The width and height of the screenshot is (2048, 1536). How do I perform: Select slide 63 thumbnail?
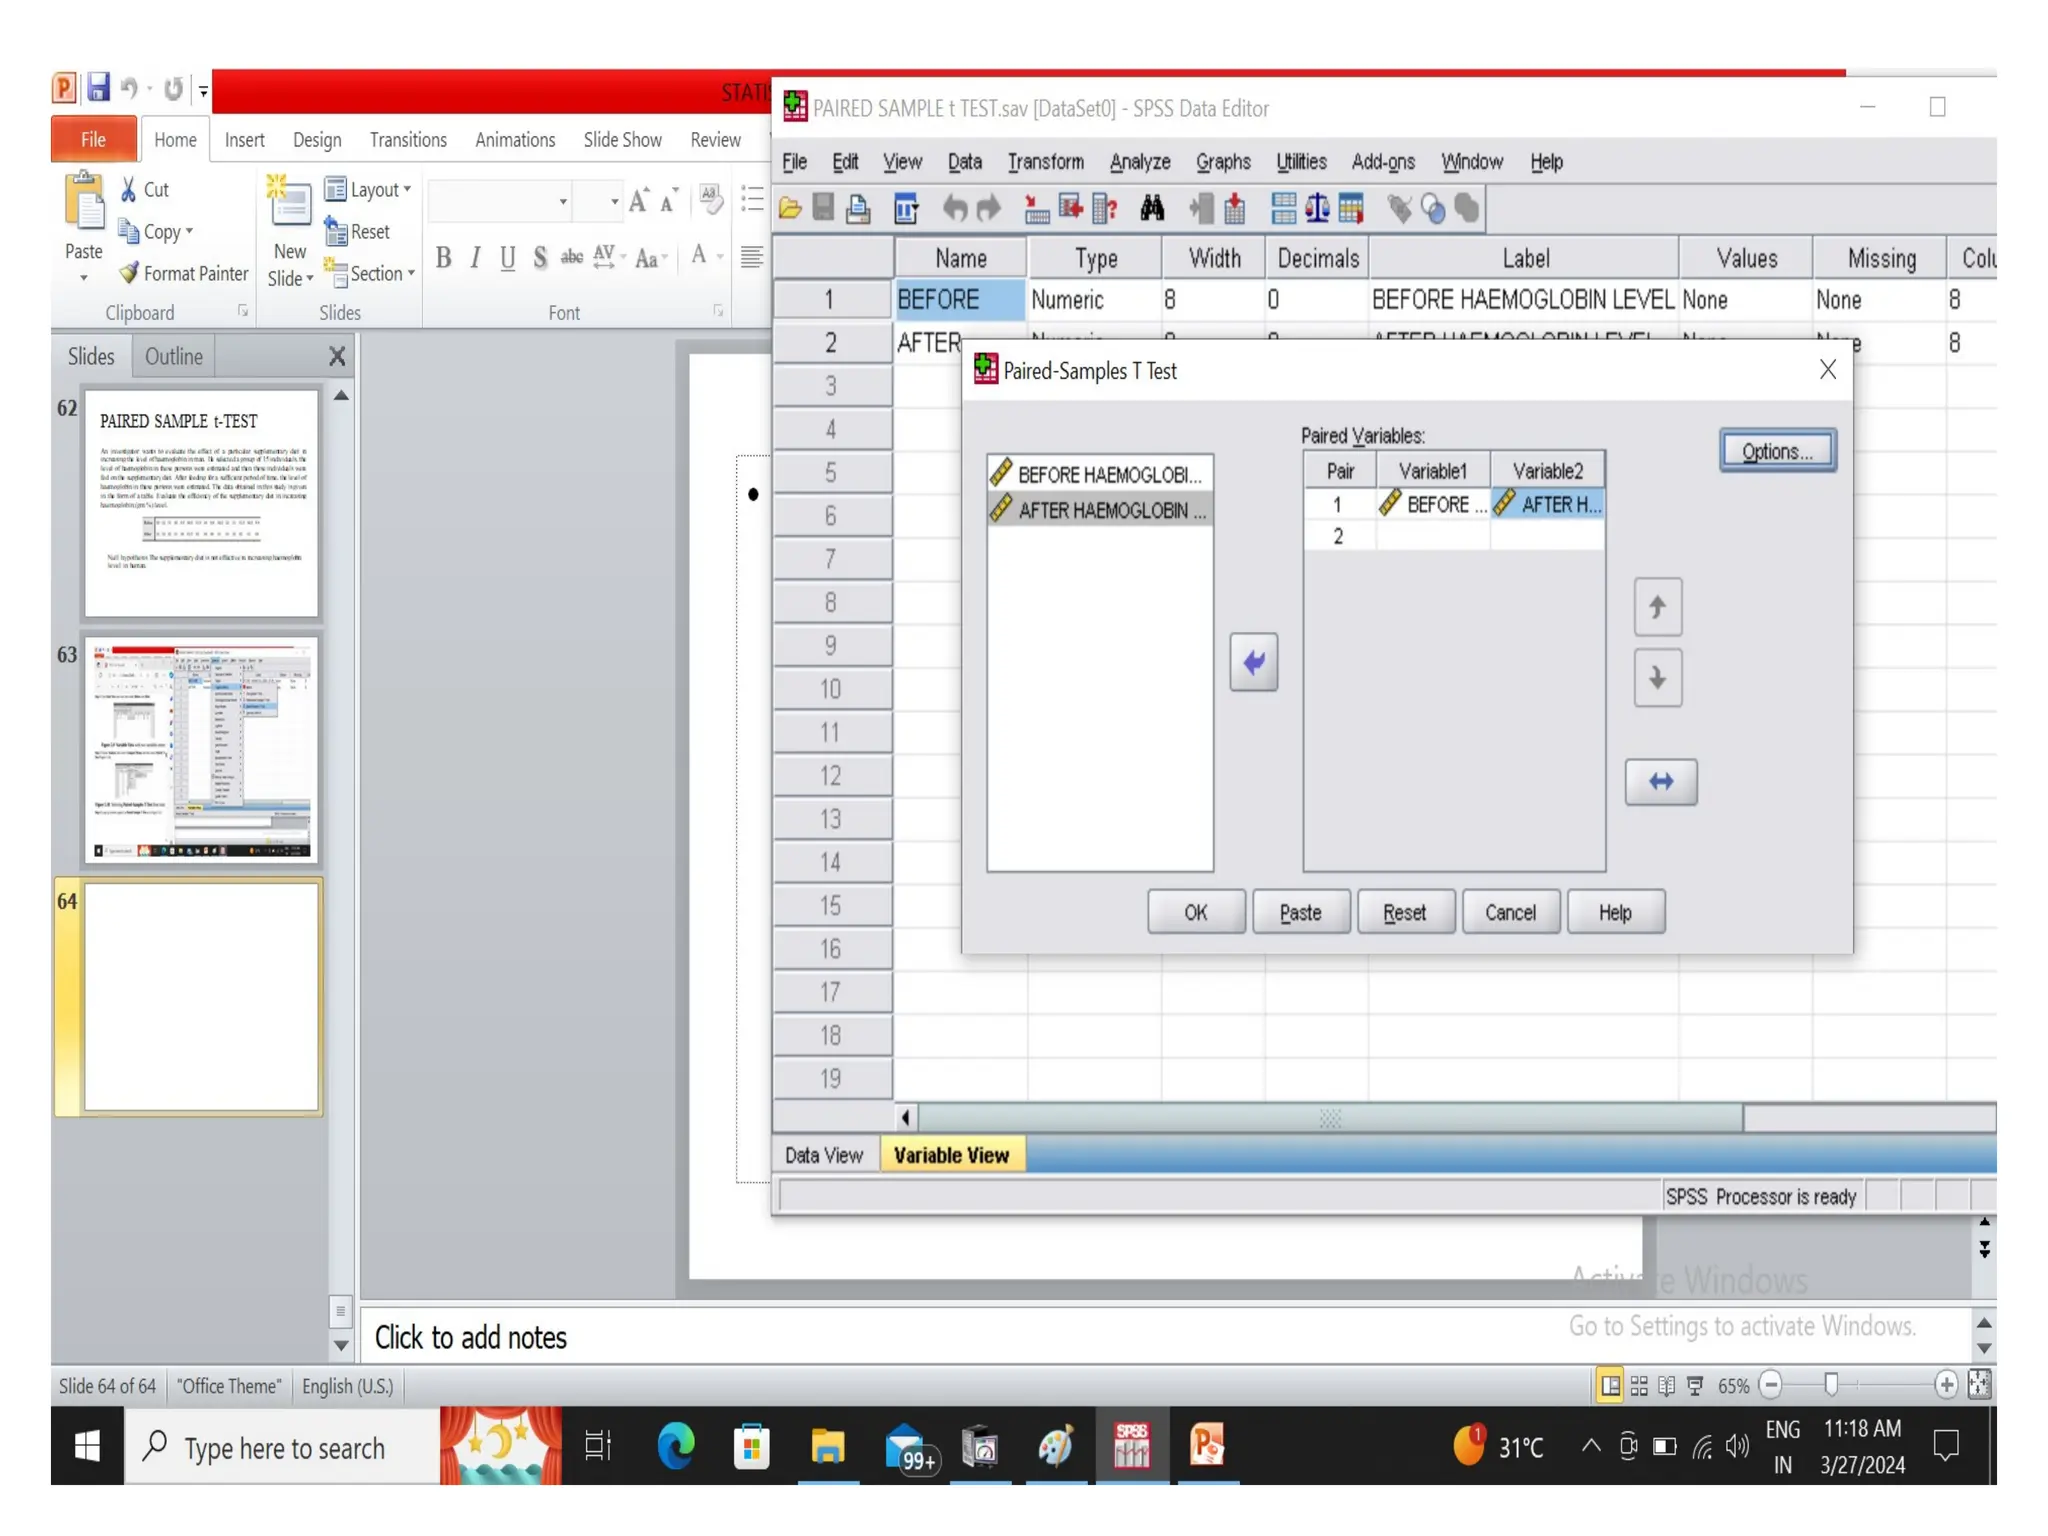pyautogui.click(x=202, y=750)
